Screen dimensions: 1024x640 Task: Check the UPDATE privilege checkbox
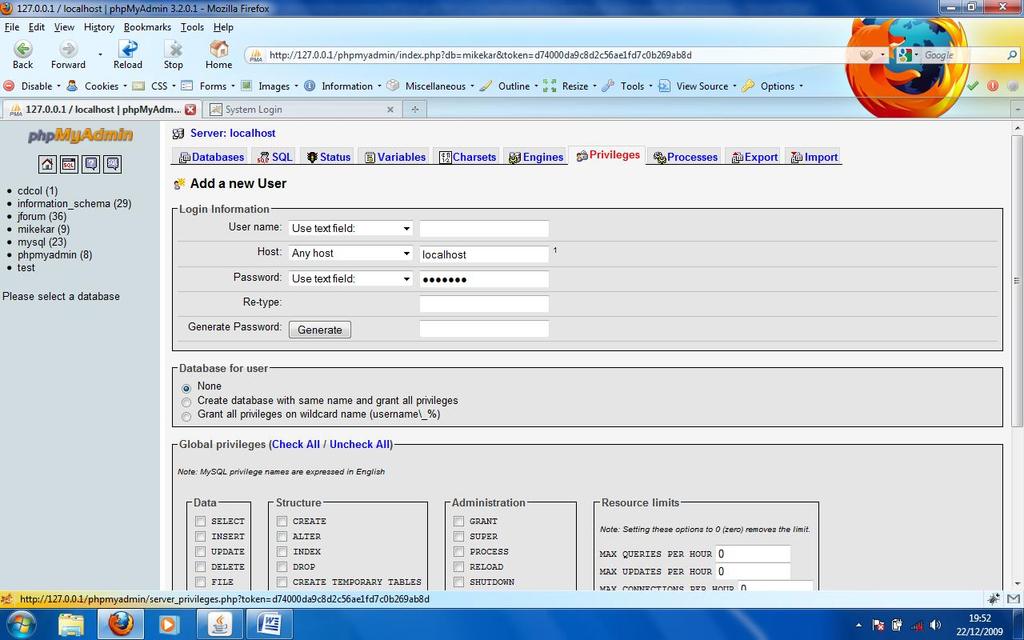[200, 552]
